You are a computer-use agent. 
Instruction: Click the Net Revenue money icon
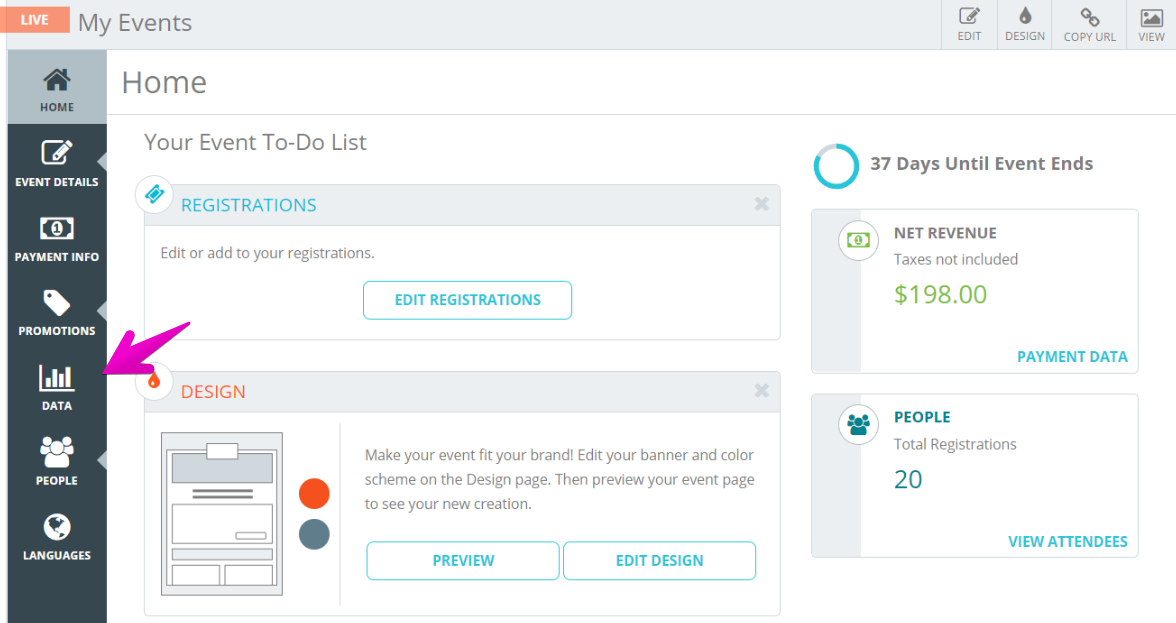click(858, 240)
